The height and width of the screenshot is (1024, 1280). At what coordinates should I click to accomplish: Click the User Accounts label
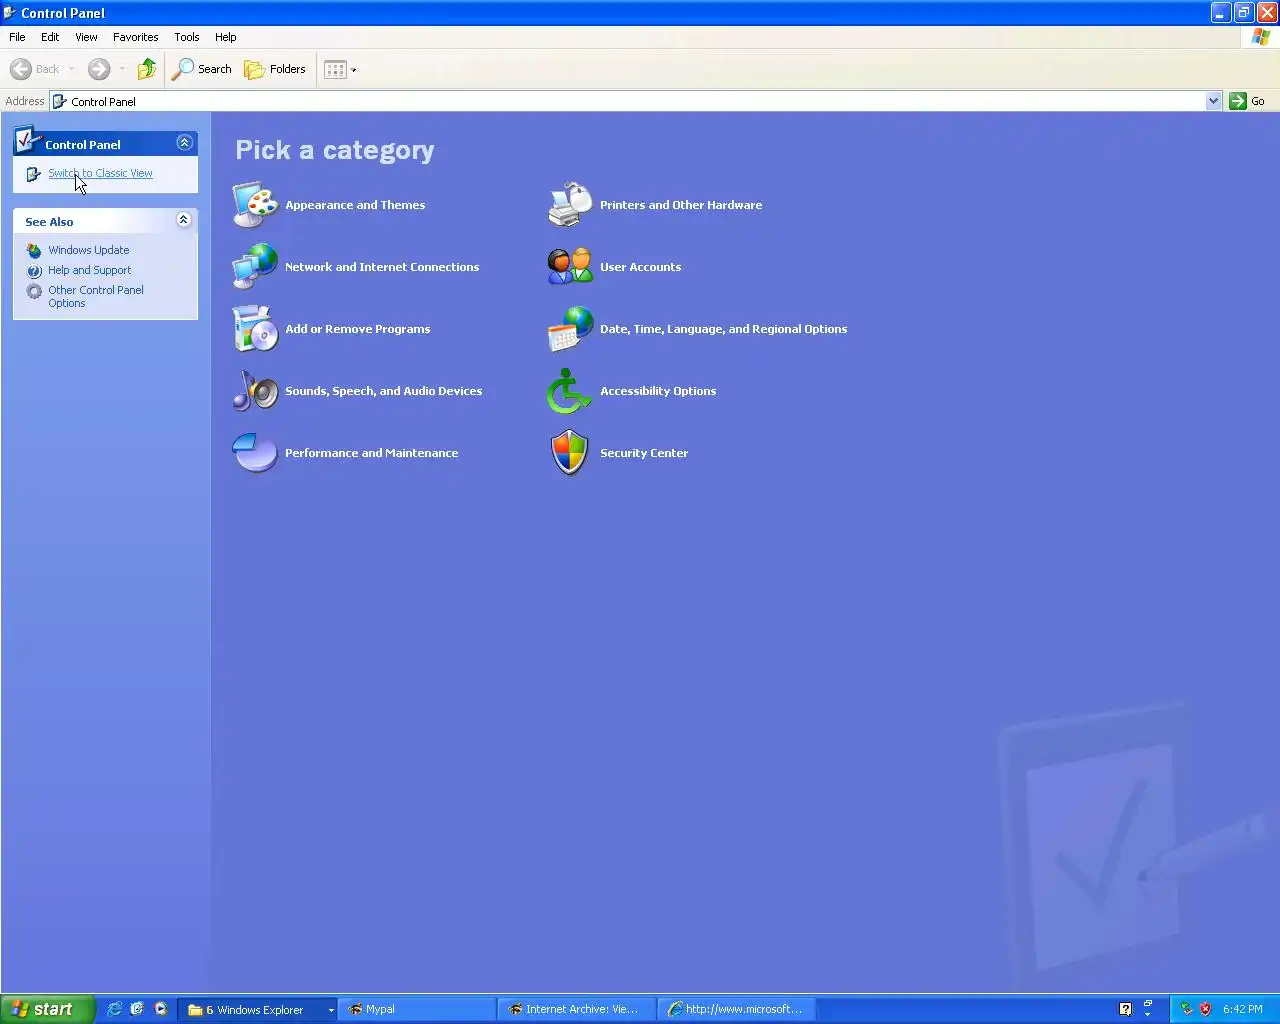(x=640, y=267)
